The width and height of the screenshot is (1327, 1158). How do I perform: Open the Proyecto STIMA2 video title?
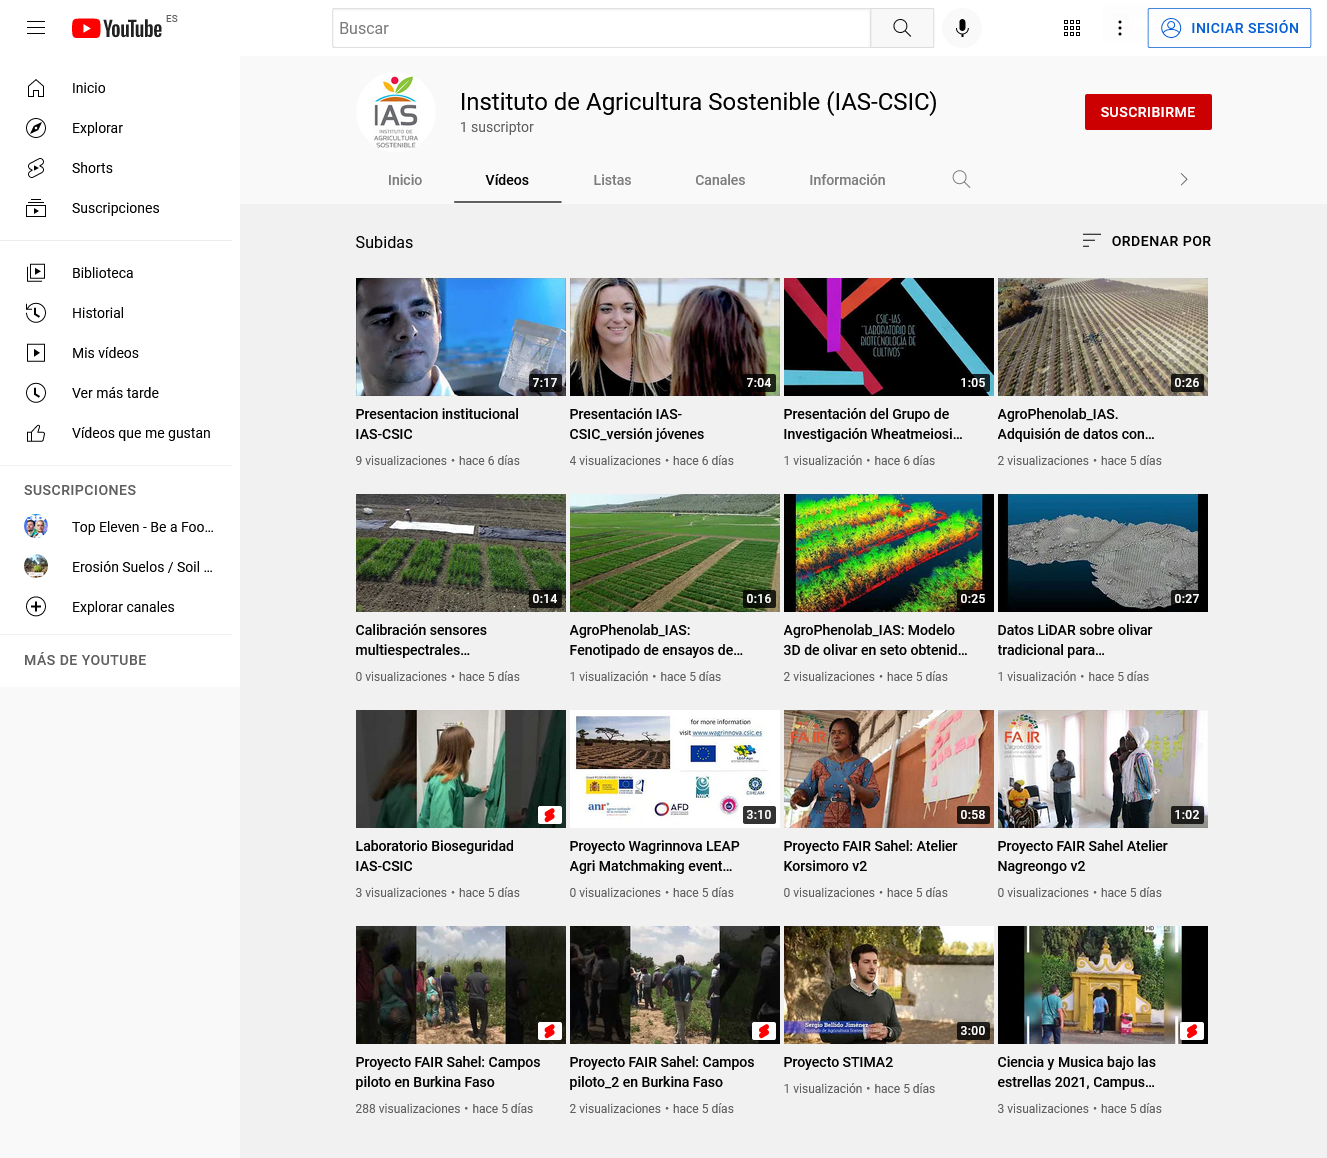pos(838,1062)
